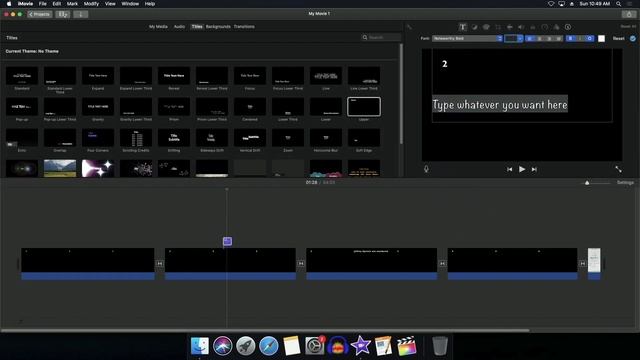
Task: Select the purple title clip above the timeline
Action: (x=227, y=242)
